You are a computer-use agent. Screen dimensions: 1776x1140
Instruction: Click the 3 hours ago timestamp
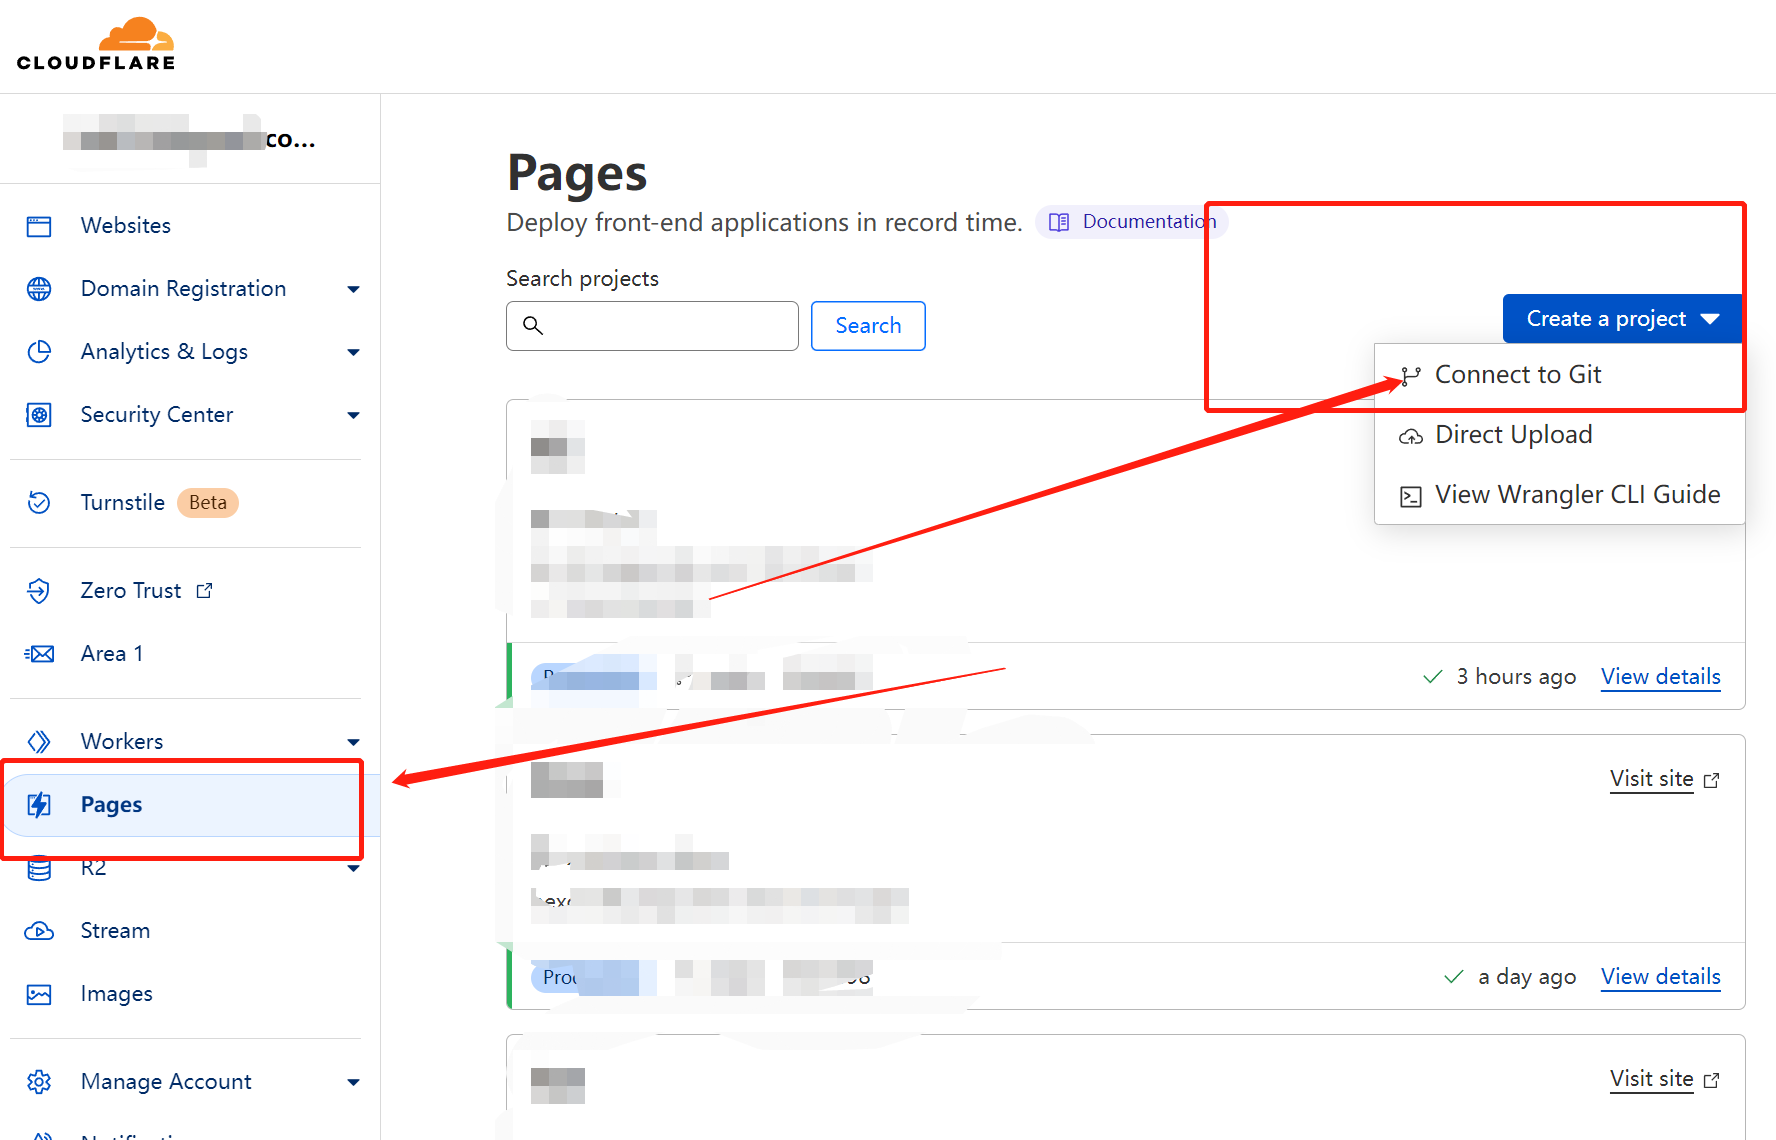click(1516, 677)
